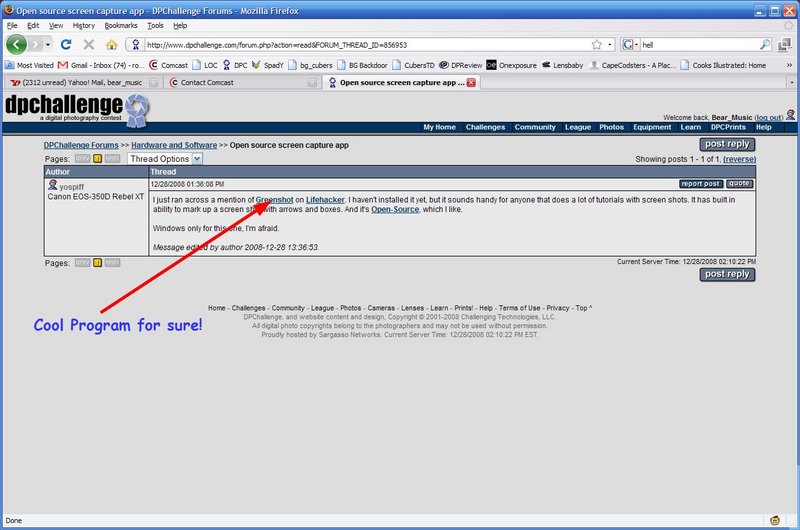Switch to the Yahoo! Mail tab
This screenshot has width=800, height=530.
click(x=75, y=83)
